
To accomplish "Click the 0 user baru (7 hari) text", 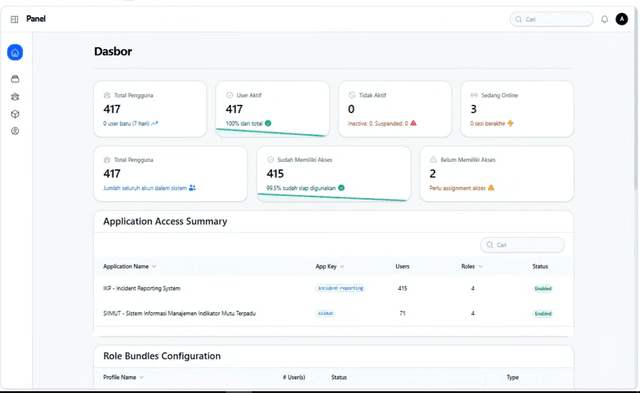I will 126,123.
